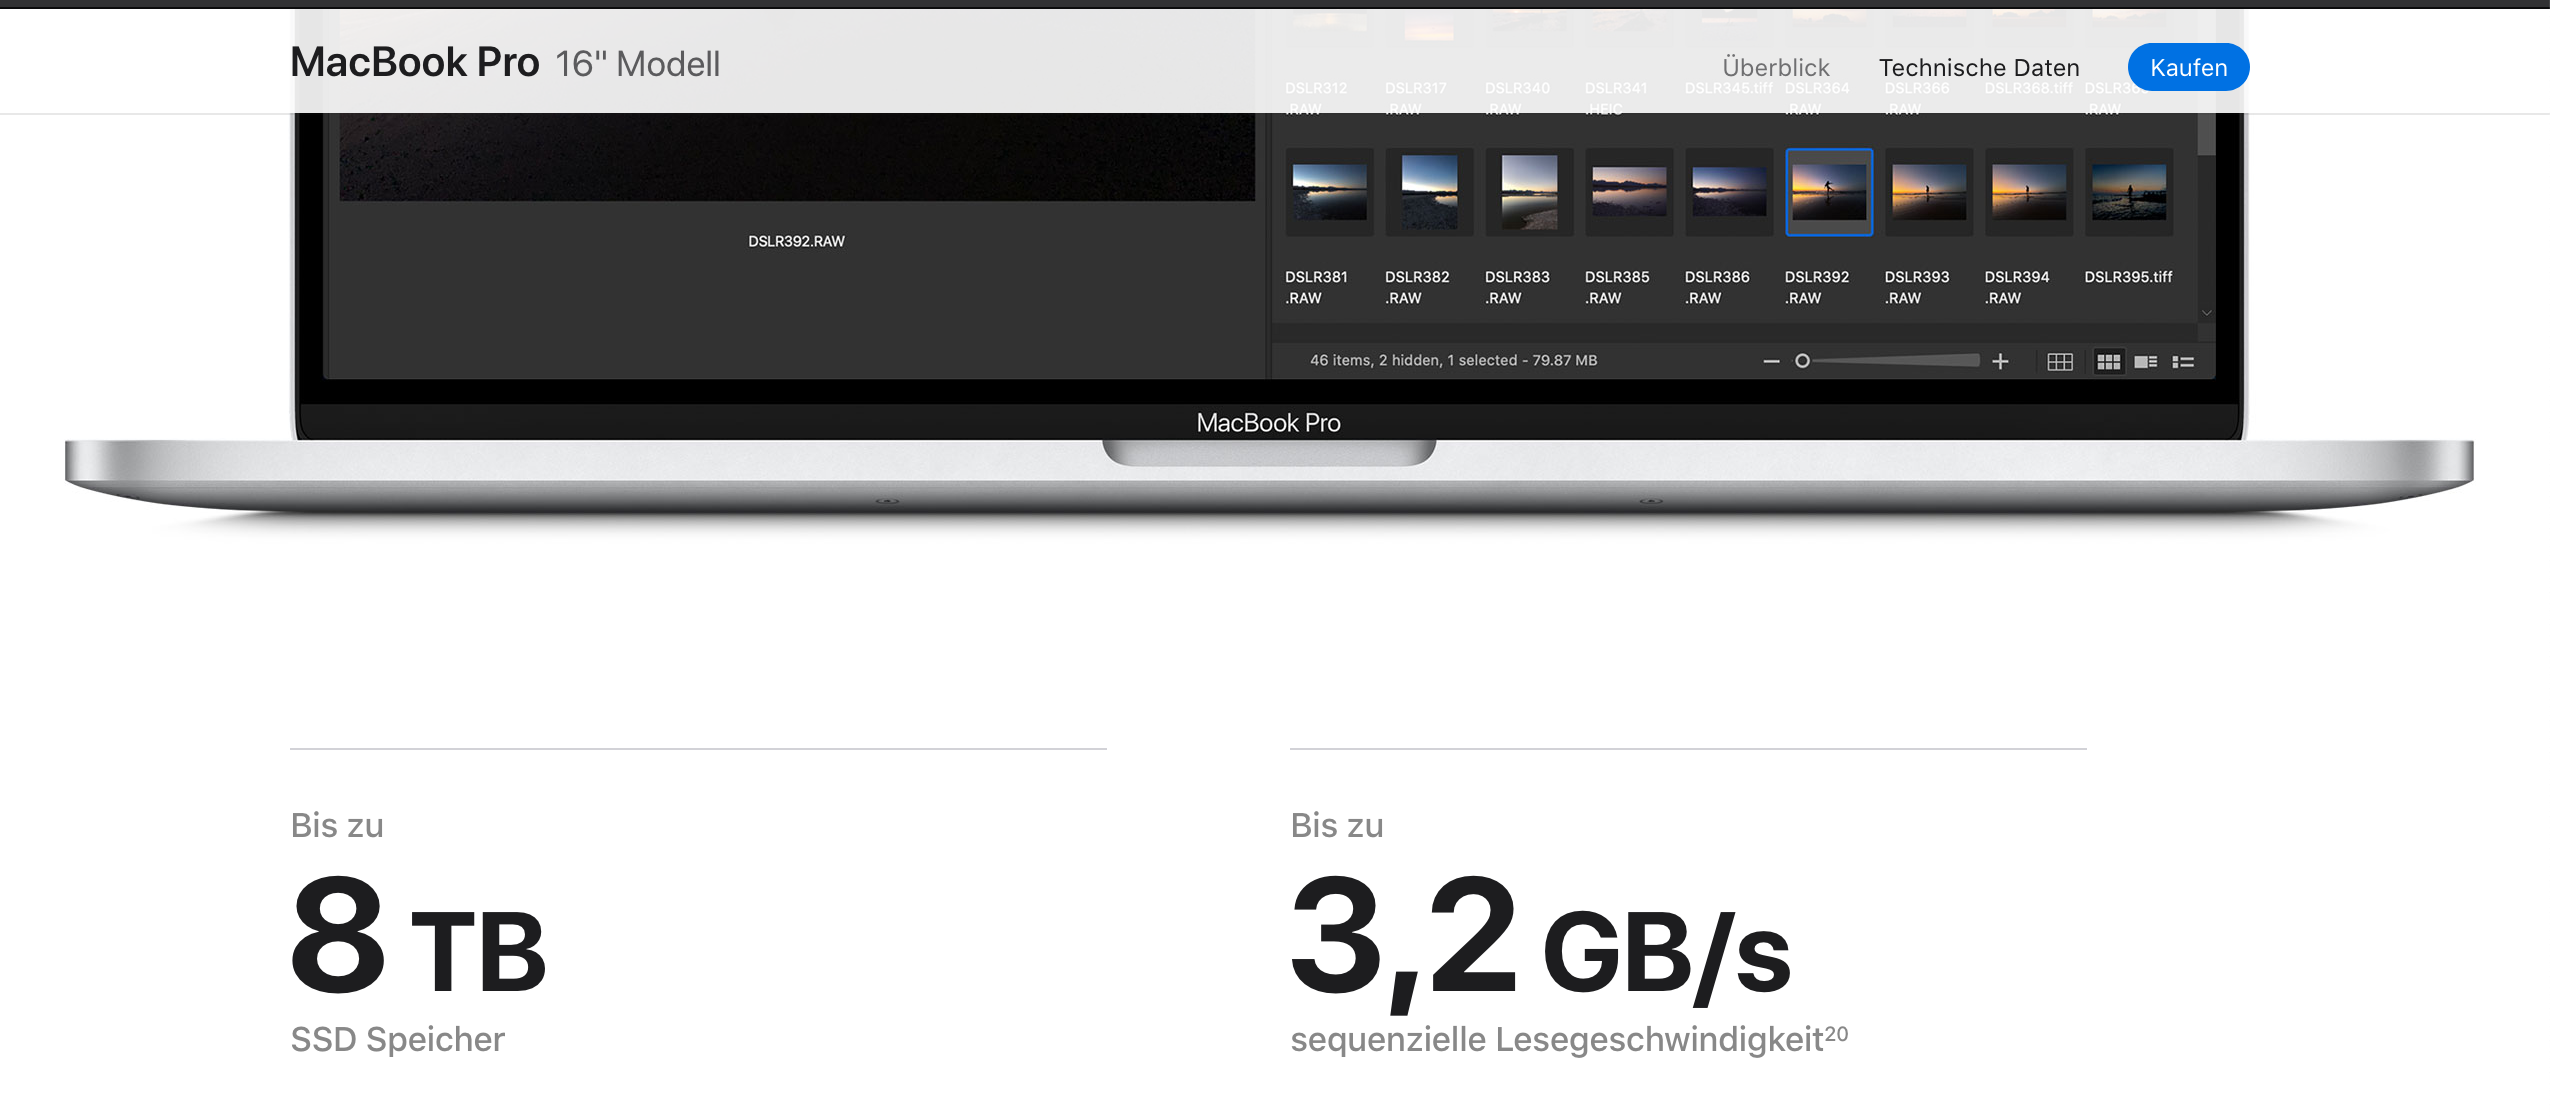Select the DSLR383.RAW thumbnail
The image size is (2550, 1118).
1529,192
